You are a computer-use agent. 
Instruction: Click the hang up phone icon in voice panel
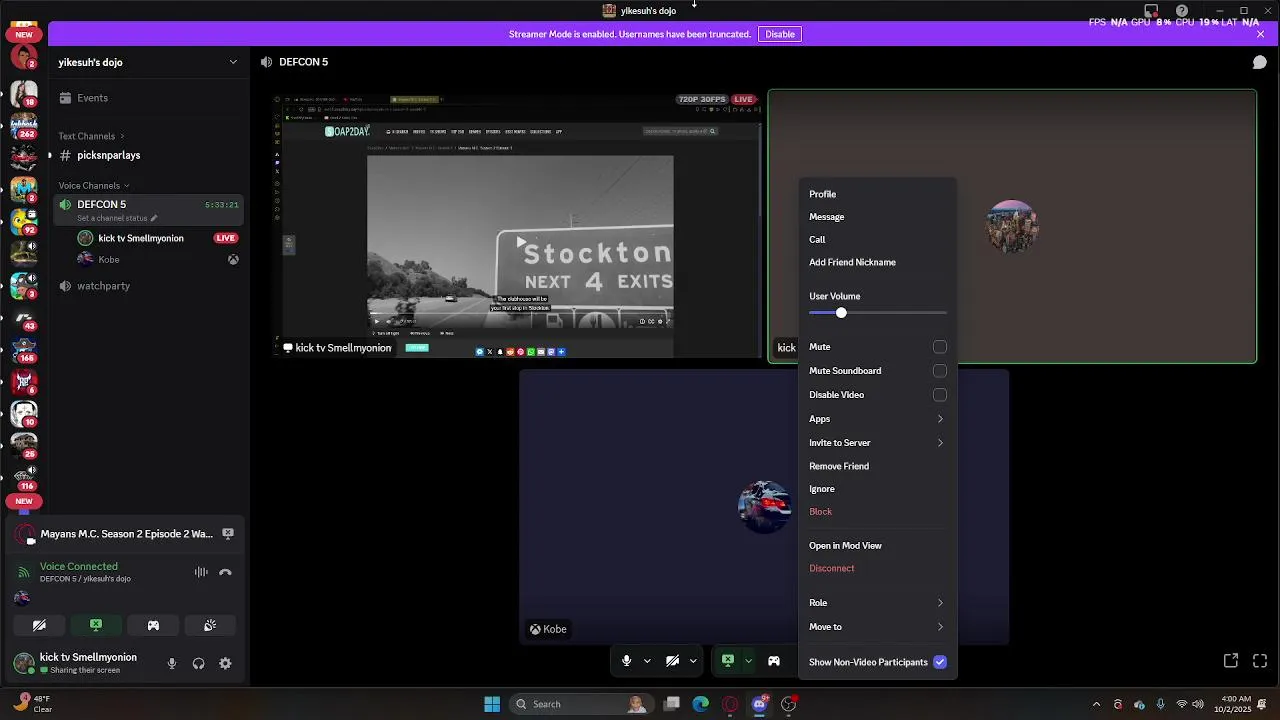click(225, 572)
